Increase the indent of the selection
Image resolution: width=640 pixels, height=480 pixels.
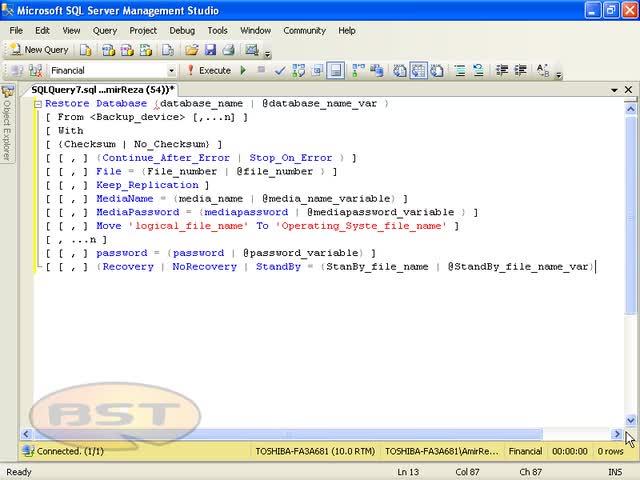pyautogui.click(x=520, y=71)
